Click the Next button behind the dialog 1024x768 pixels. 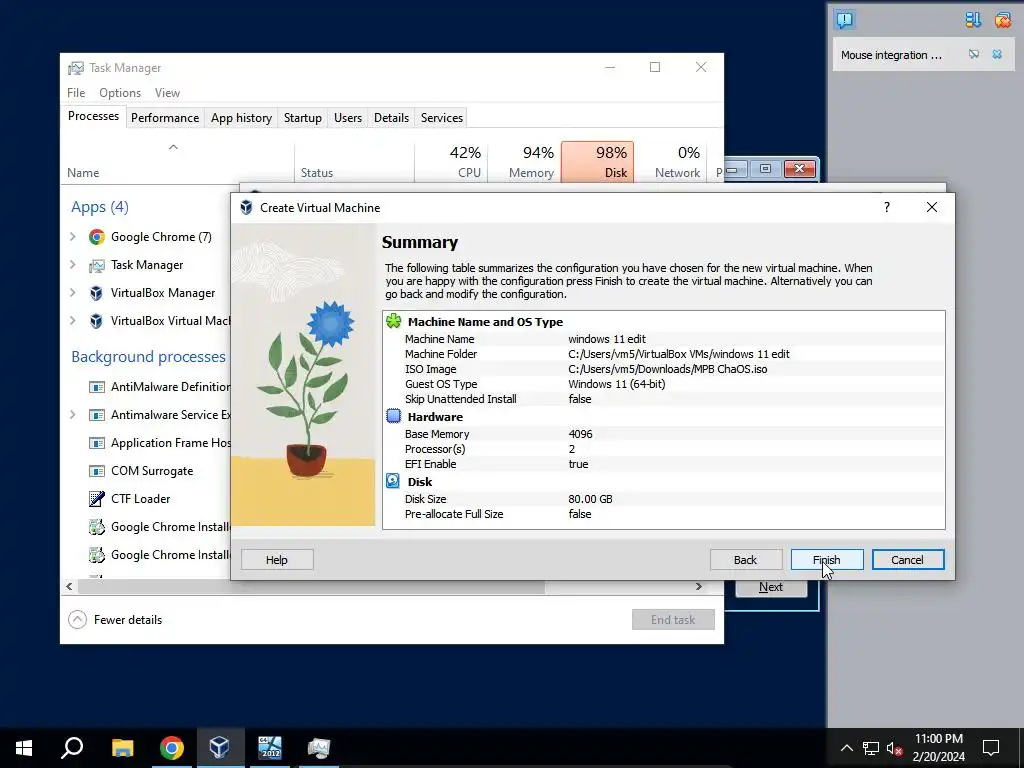click(771, 587)
